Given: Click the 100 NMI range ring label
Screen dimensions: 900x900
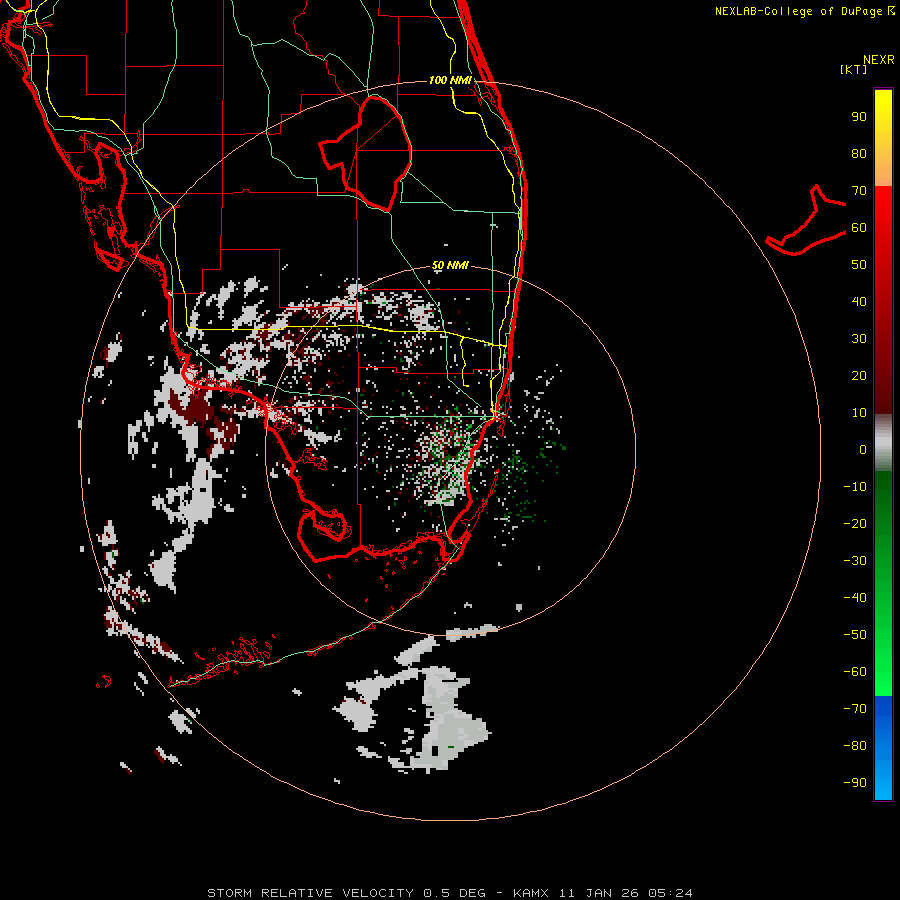Looking at the screenshot, I should [451, 80].
